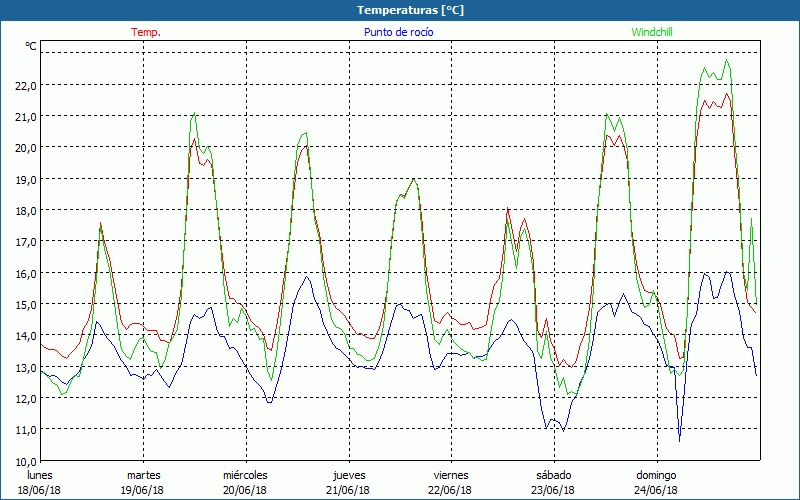Screen dimensions: 800x500
Task: Click the 12,0 y-axis value
Action: [x=26, y=399]
